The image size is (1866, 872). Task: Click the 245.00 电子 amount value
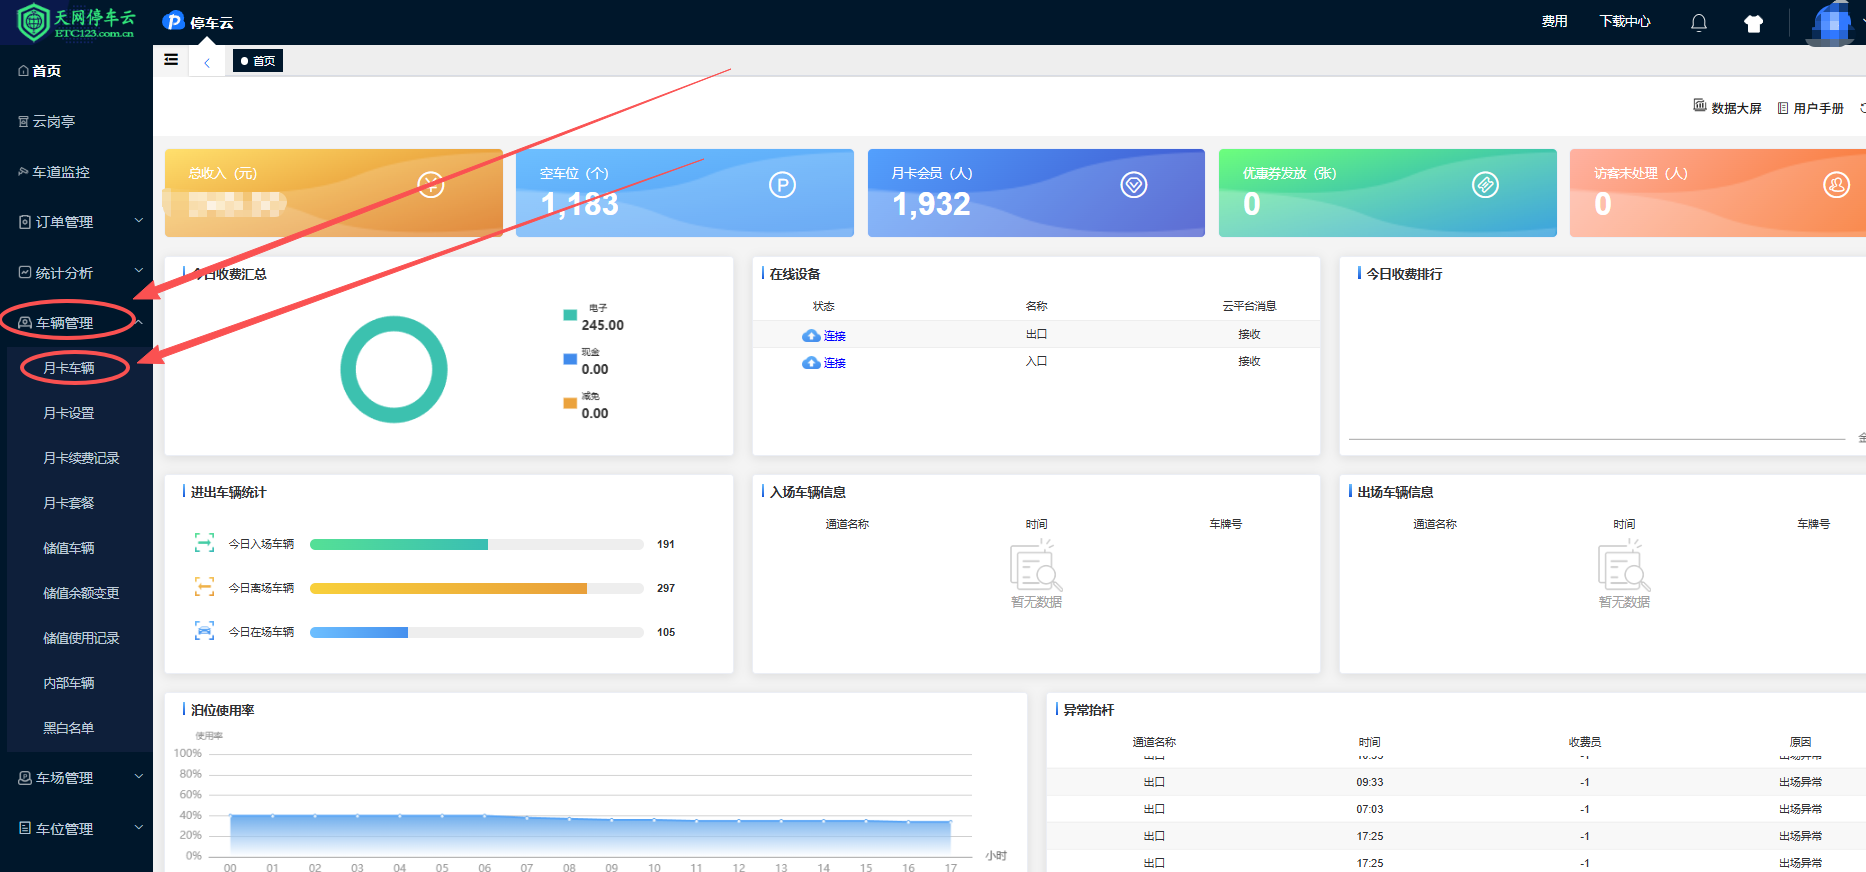tap(603, 325)
